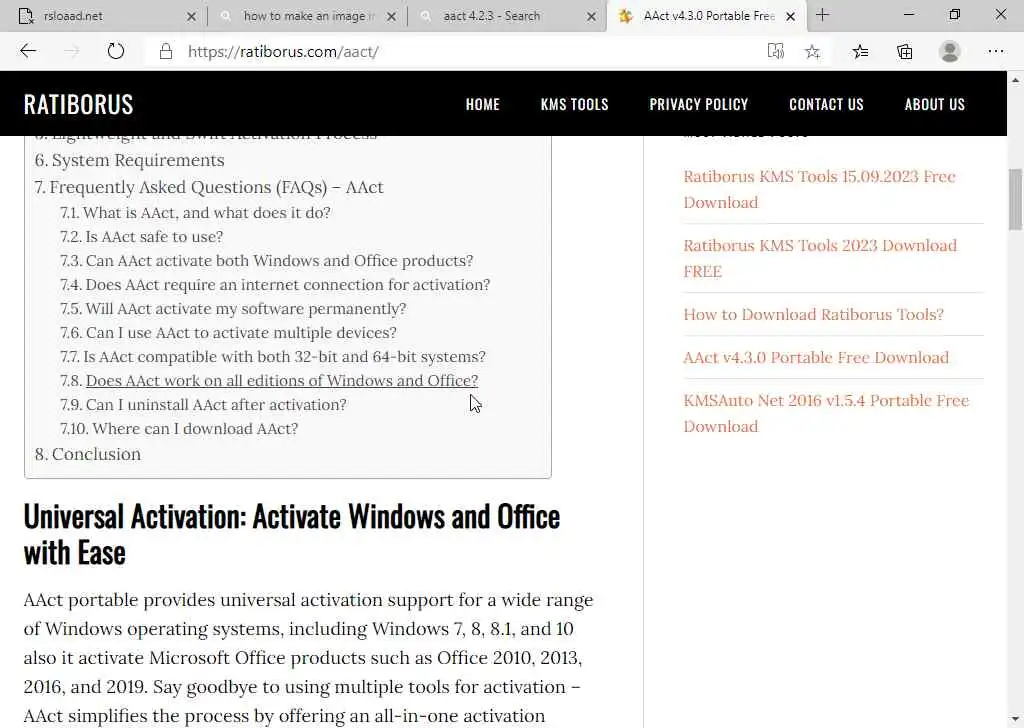Open 'How to Download Ratiborus Tools?' post
Viewport: 1024px width, 728px height.
(x=813, y=315)
